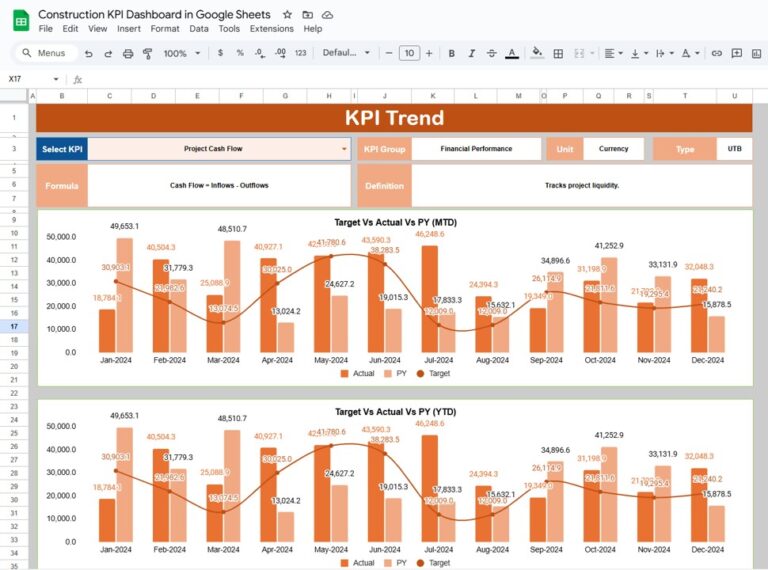Print the sheet using printer icon

pyautogui.click(x=128, y=53)
